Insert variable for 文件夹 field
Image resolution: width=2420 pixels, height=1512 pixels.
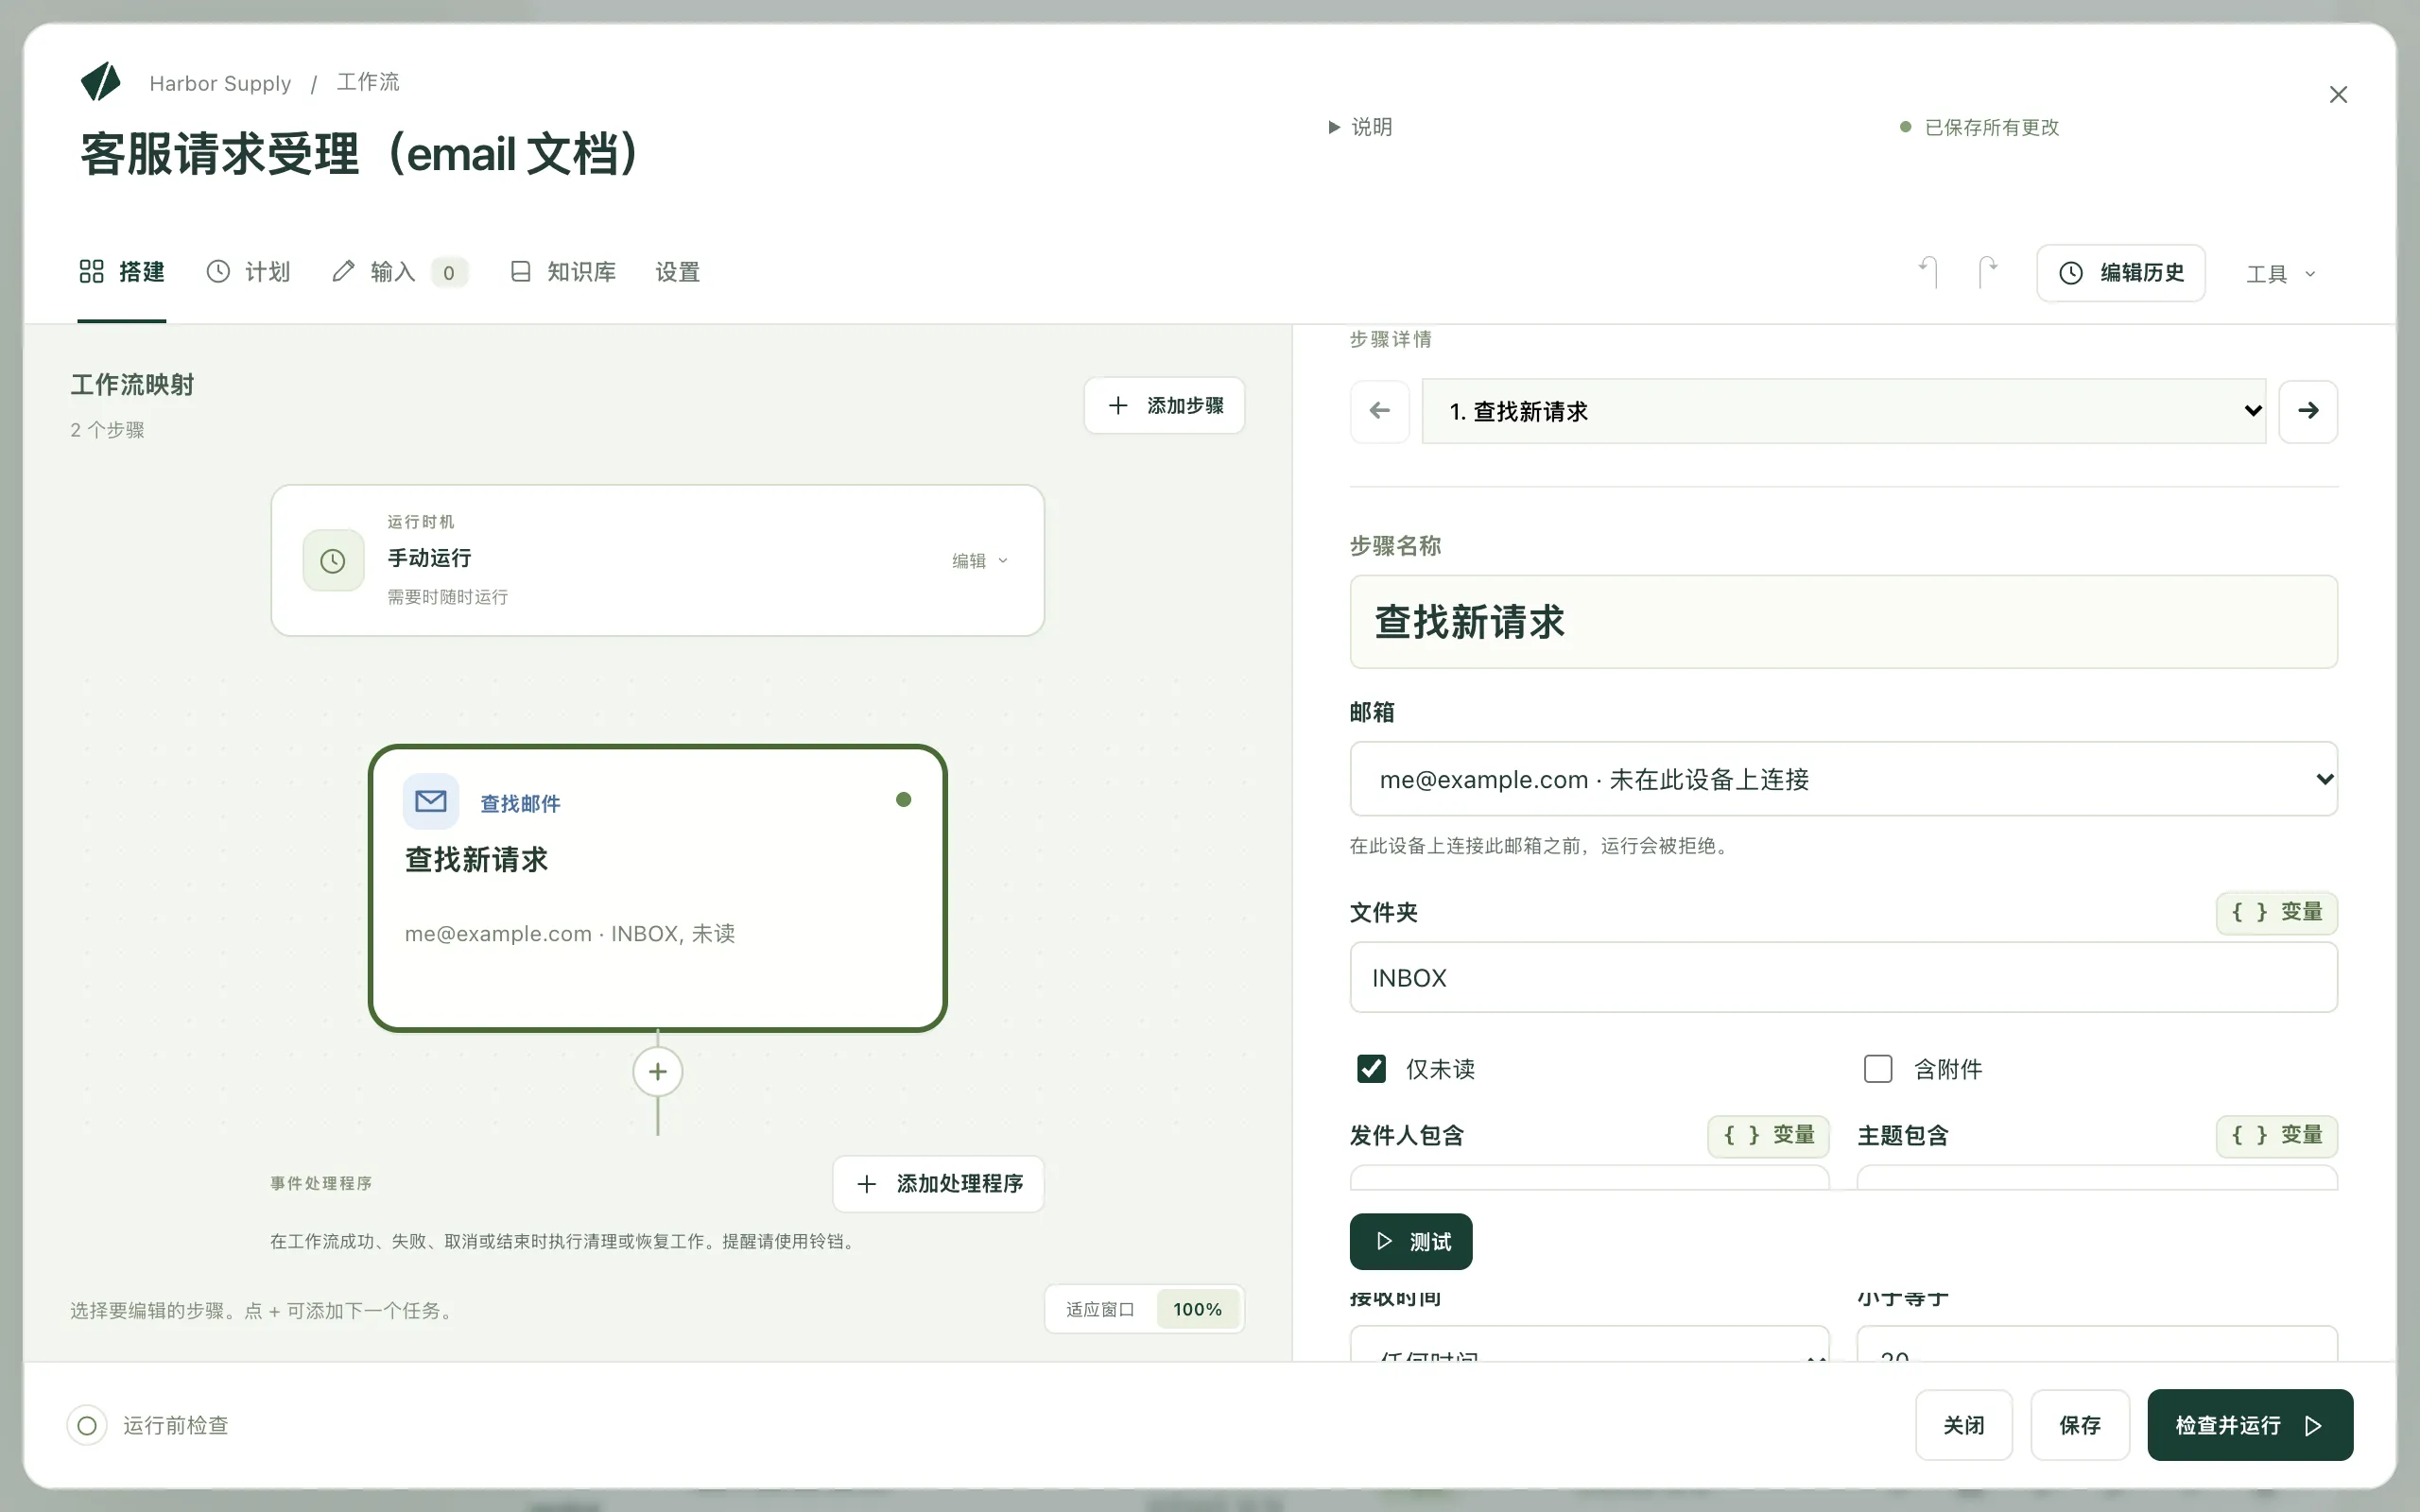pos(2277,912)
